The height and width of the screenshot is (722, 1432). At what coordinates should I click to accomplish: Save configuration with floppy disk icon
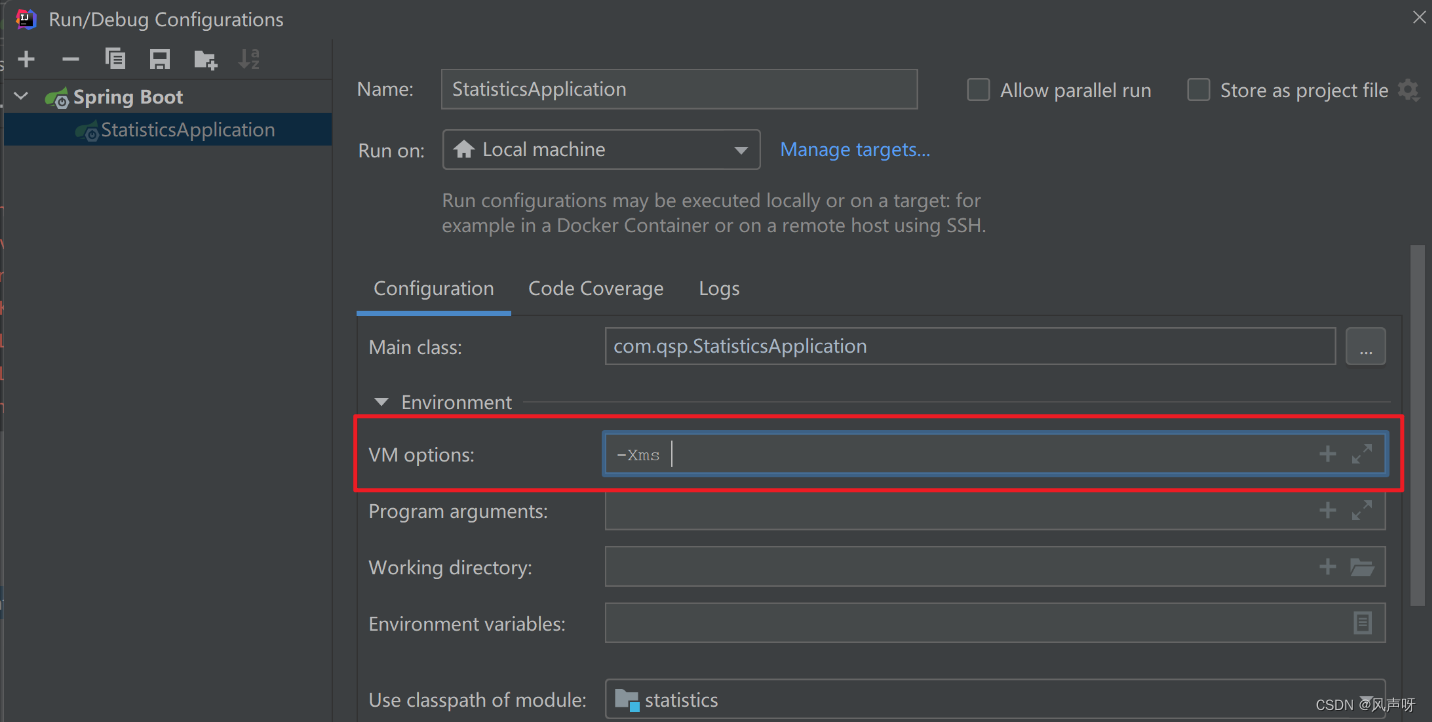[160, 60]
